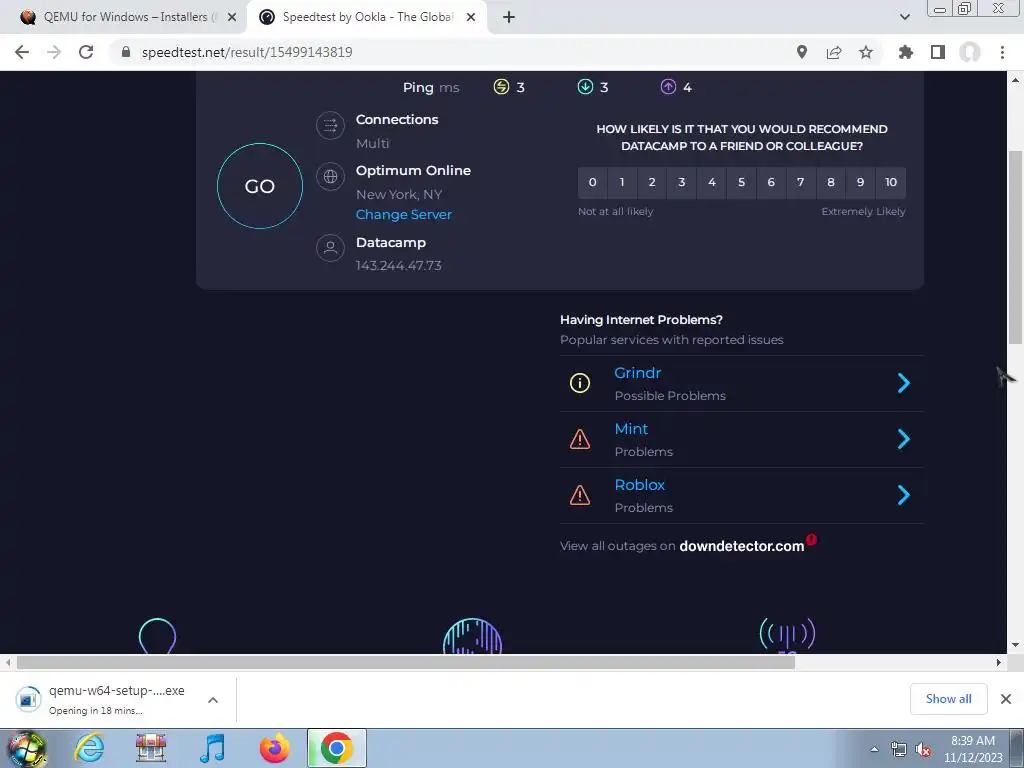Open the music player taskbar icon
This screenshot has height=768, width=1024.
212,749
